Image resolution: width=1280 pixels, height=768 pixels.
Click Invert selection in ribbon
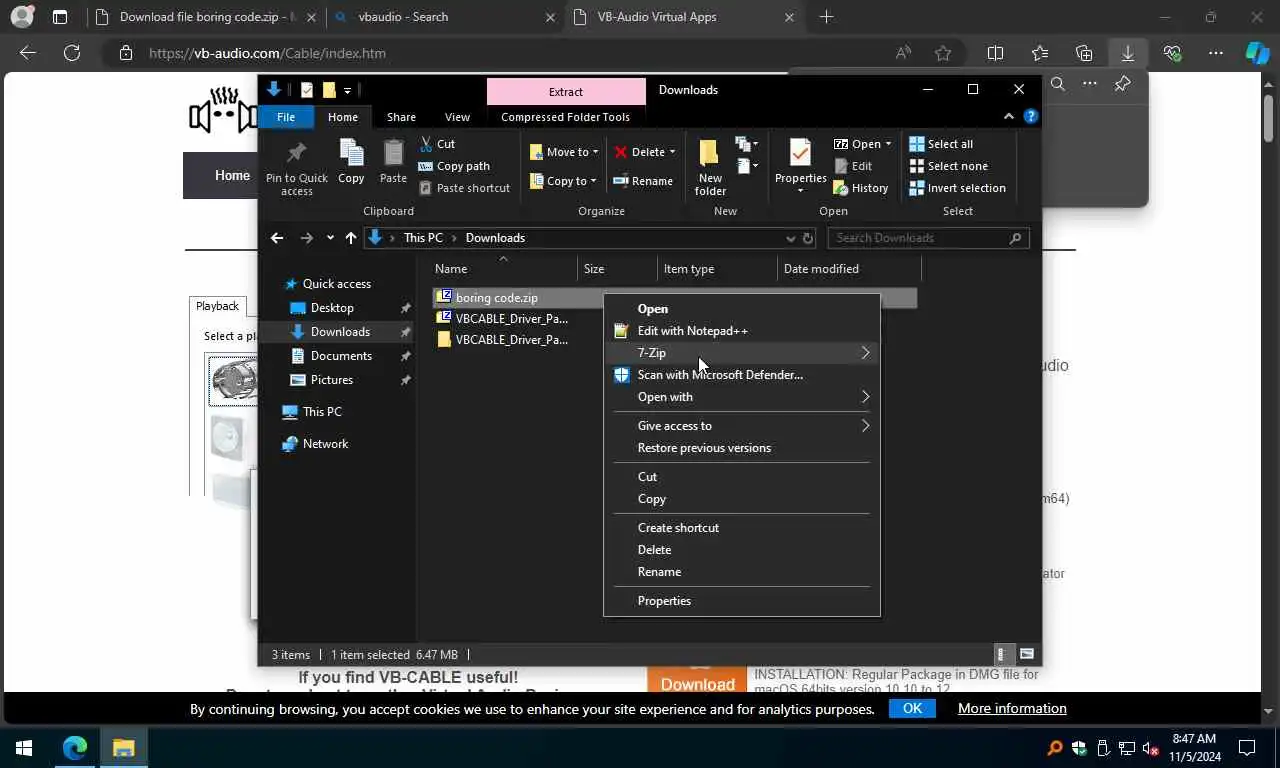(957, 188)
